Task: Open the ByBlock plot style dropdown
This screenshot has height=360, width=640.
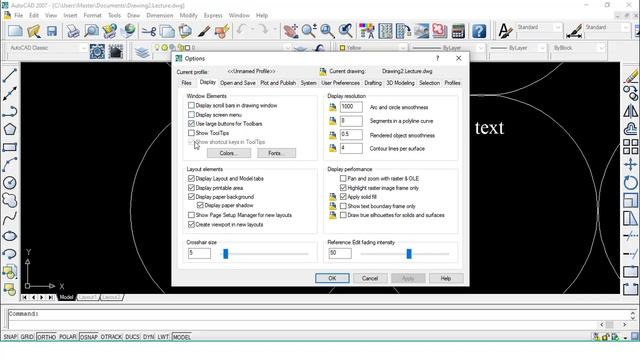Action: (x=601, y=48)
